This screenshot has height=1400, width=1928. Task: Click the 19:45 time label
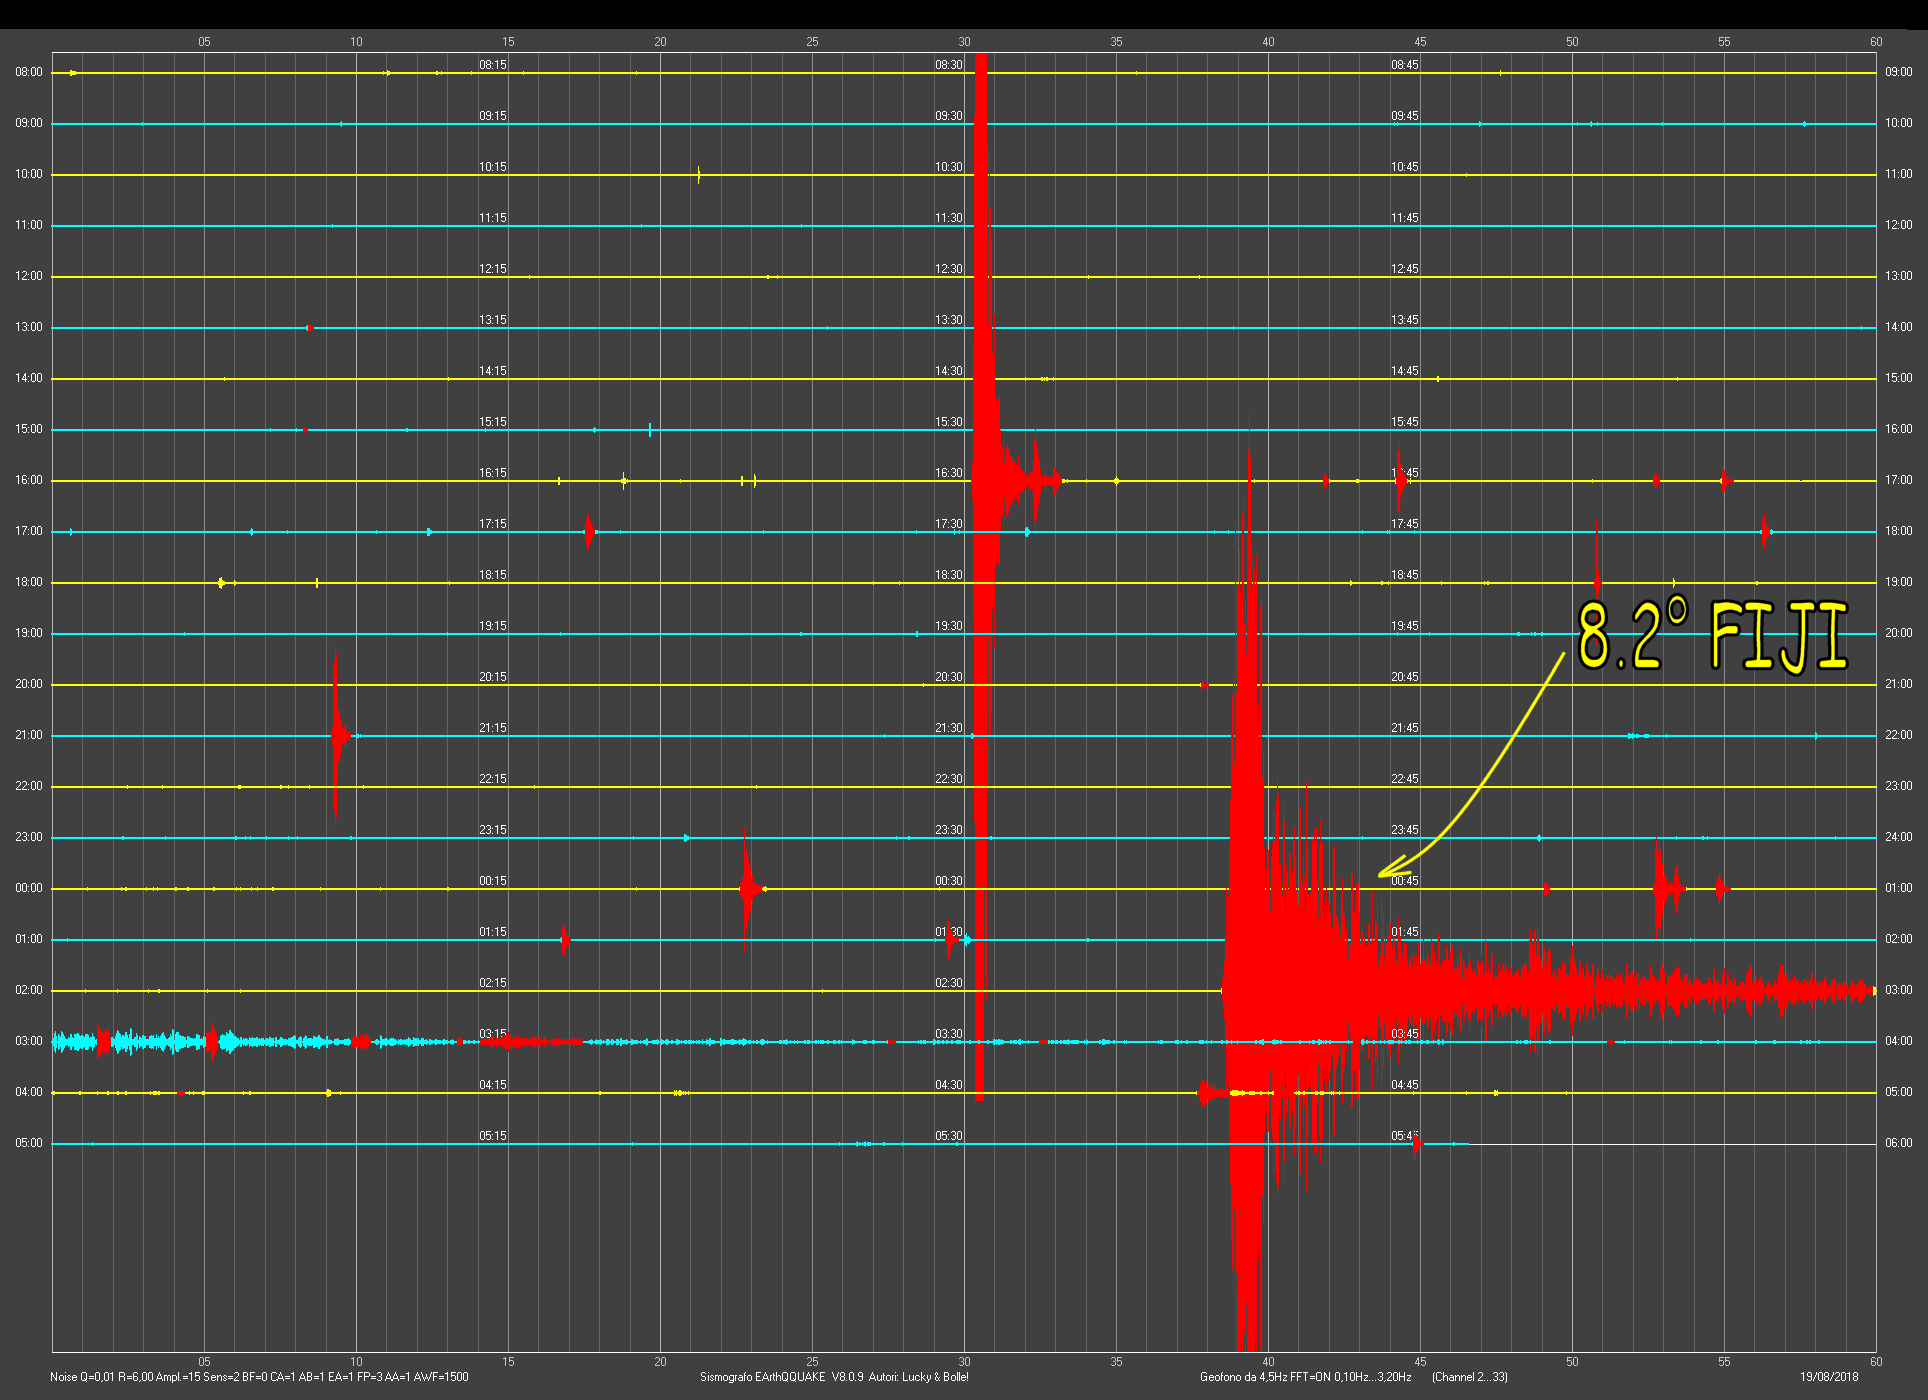coord(1405,626)
